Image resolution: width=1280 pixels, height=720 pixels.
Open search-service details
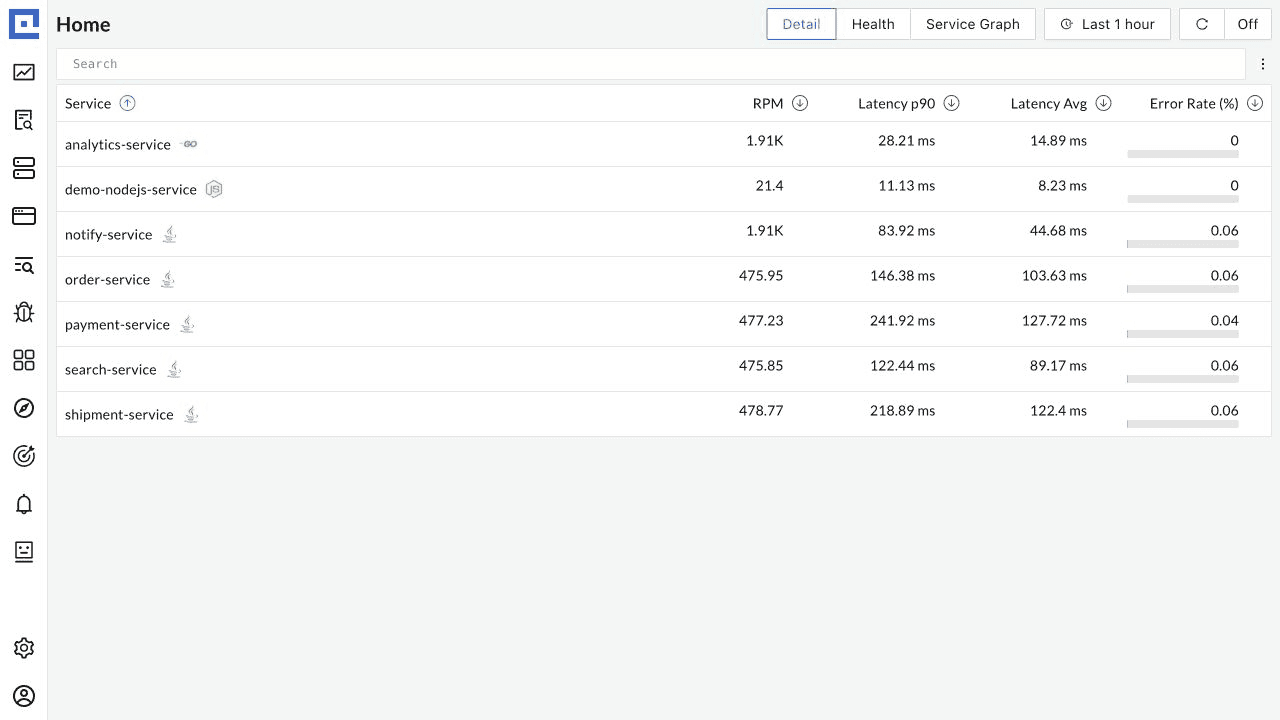coord(111,369)
